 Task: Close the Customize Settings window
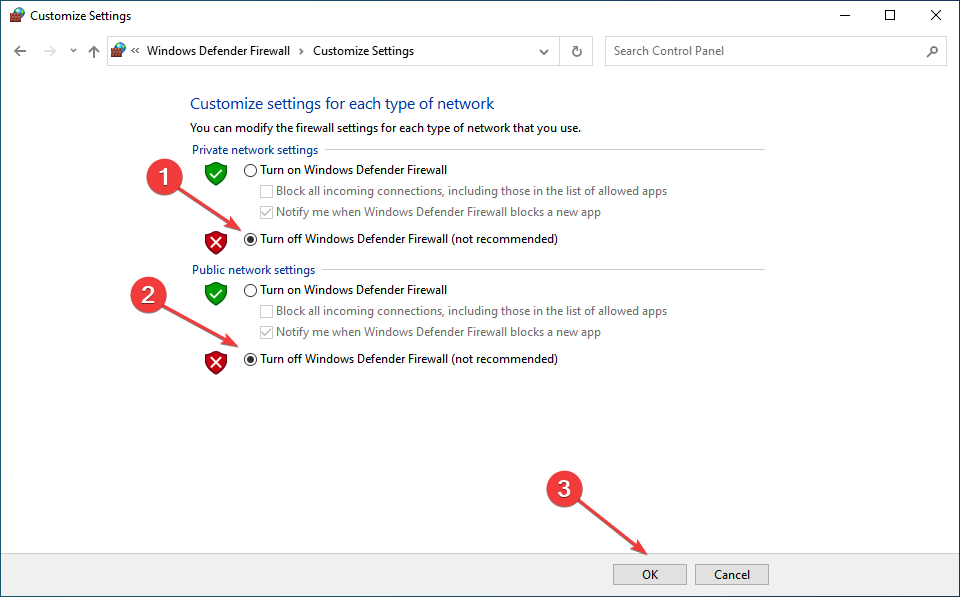(x=936, y=15)
